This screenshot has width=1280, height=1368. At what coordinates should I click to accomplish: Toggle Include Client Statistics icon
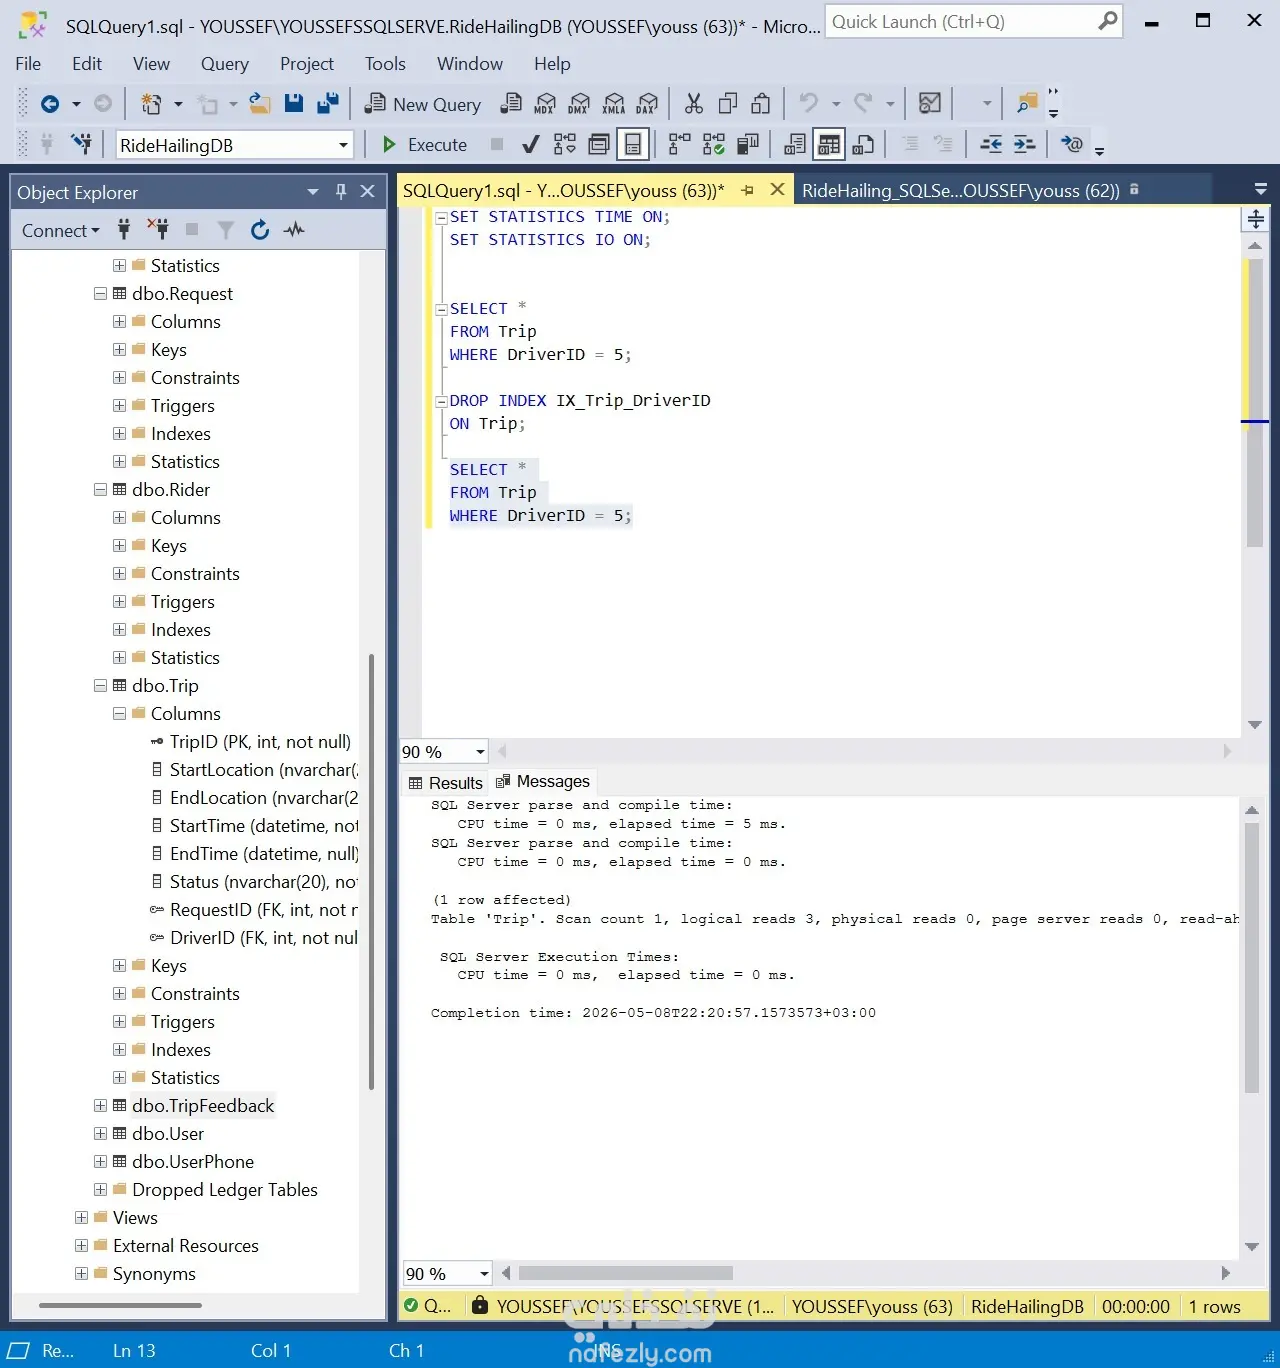pos(748,145)
